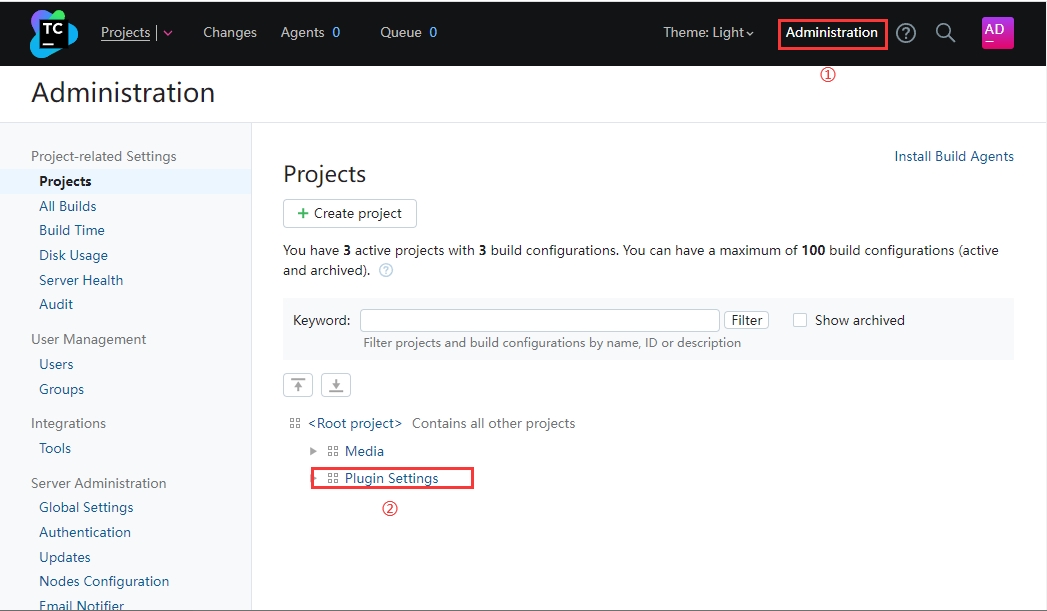1047x611 pixels.
Task: Expand the Media project tree node
Action: point(313,452)
